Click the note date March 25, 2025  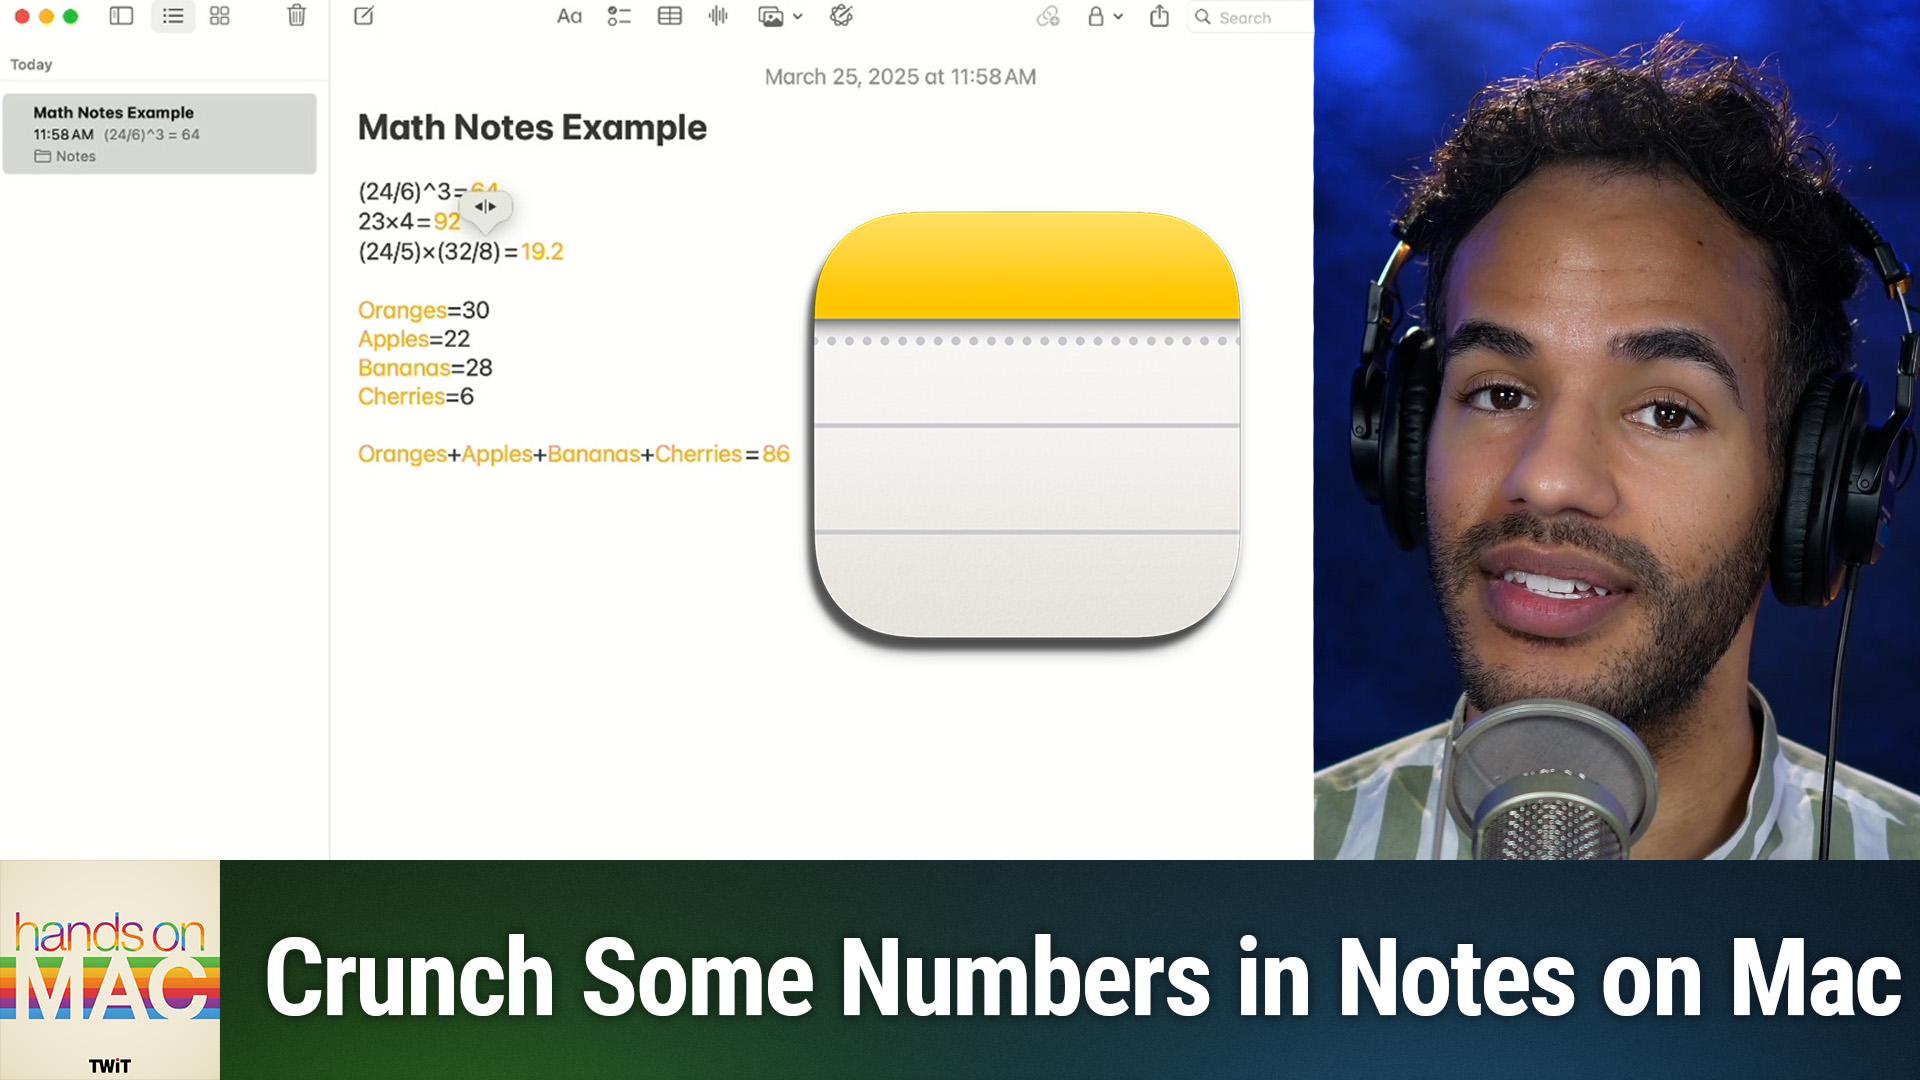pyautogui.click(x=900, y=77)
